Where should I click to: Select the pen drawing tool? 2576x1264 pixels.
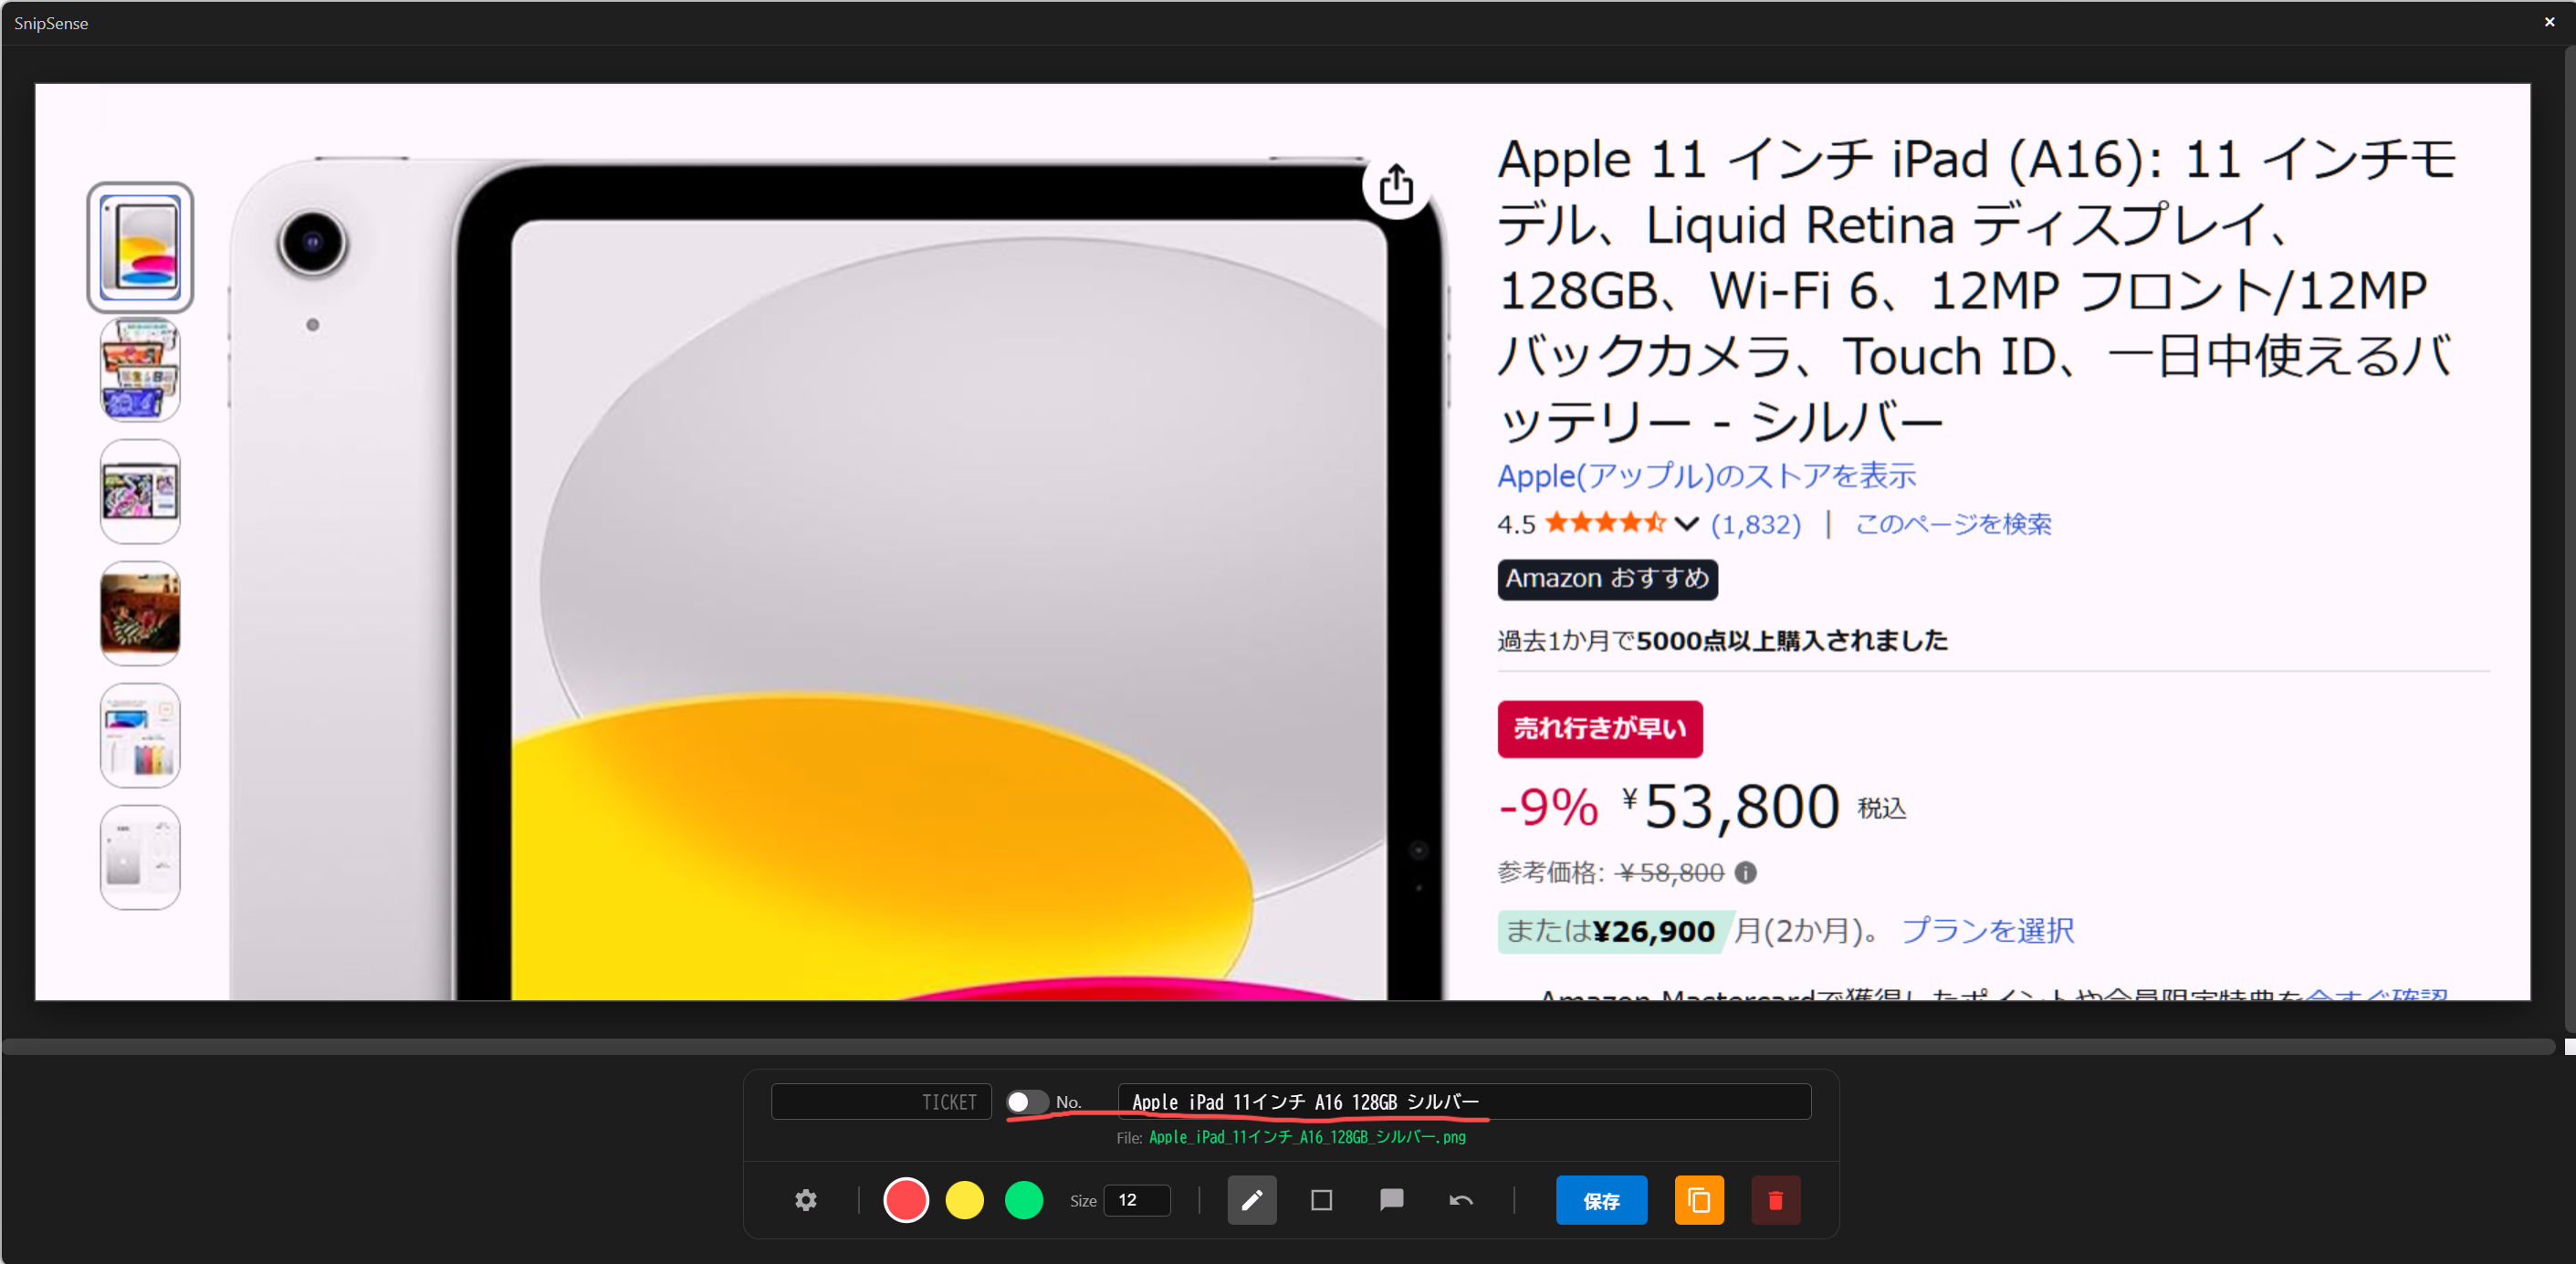coord(1252,1200)
